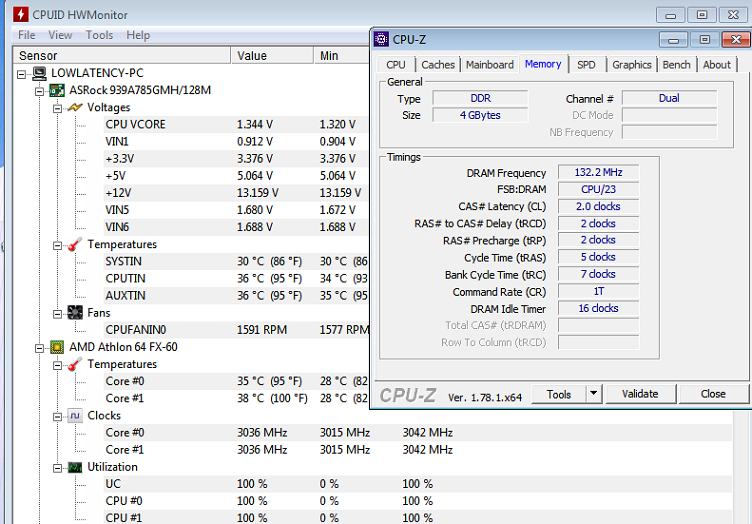Switch to the Graphics tab

tap(632, 65)
